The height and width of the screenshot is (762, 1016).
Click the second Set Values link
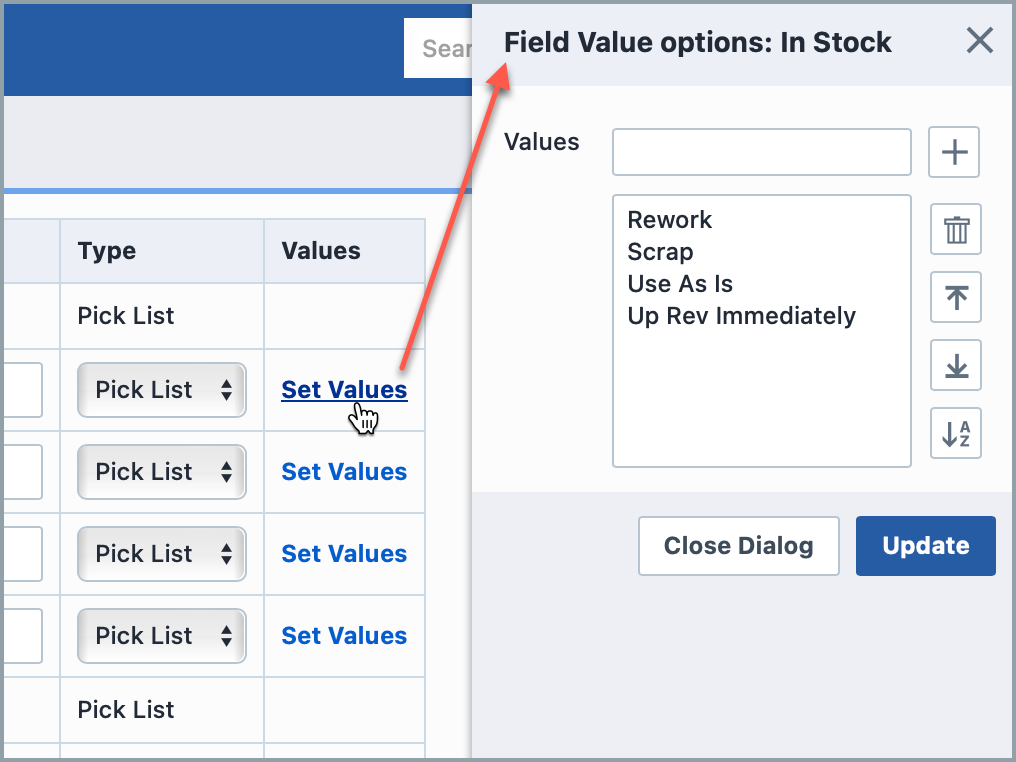coord(344,472)
